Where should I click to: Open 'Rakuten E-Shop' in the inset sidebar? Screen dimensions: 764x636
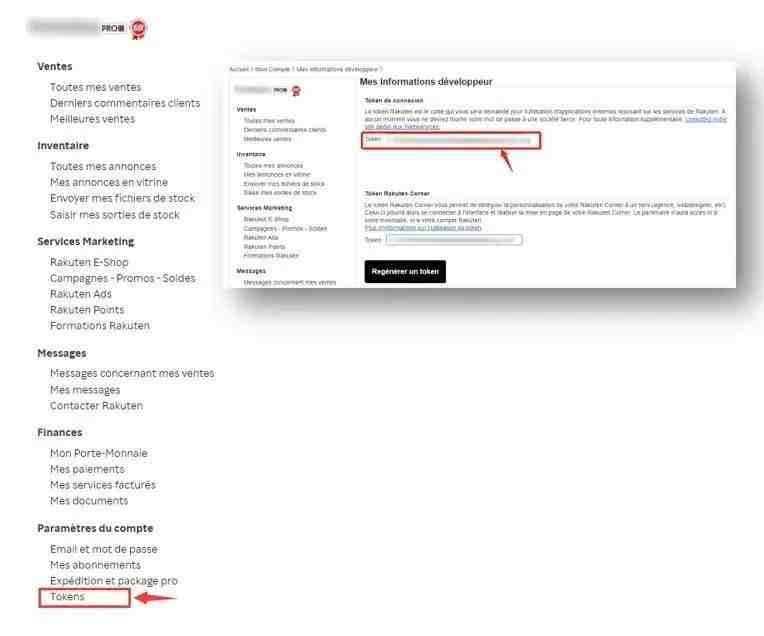click(x=266, y=219)
